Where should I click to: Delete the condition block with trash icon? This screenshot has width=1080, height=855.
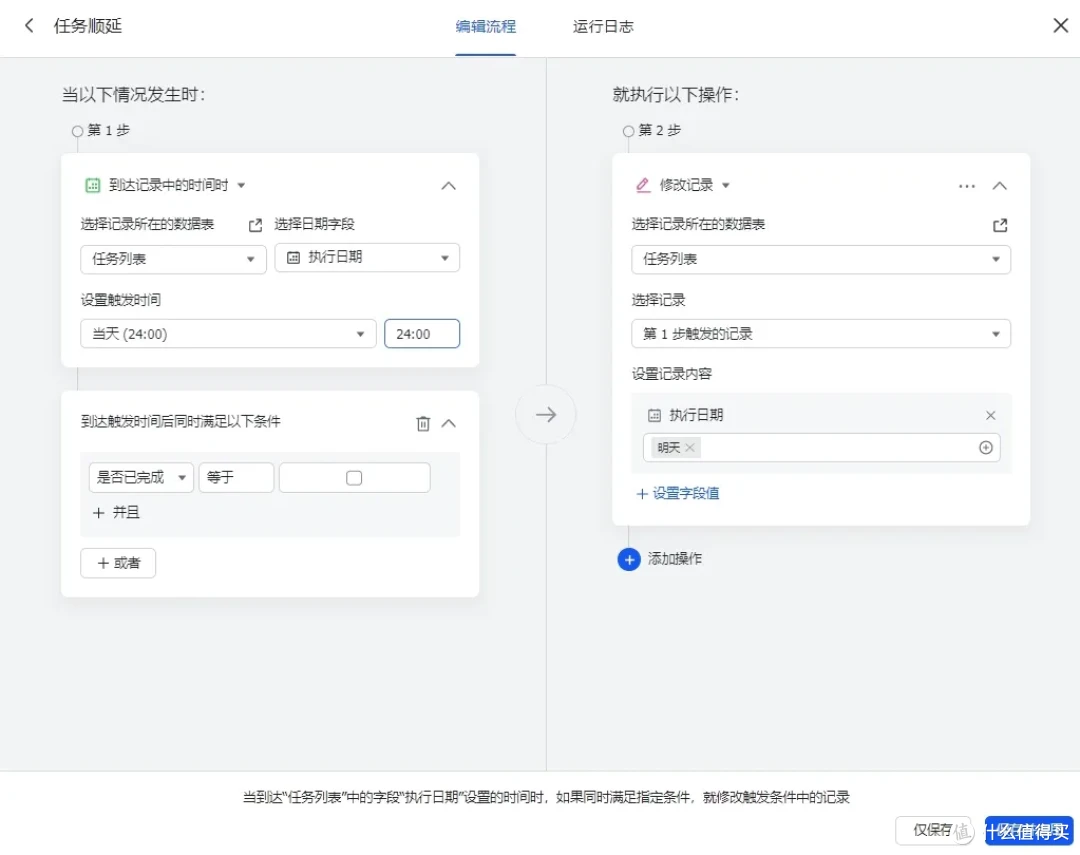pyautogui.click(x=423, y=423)
